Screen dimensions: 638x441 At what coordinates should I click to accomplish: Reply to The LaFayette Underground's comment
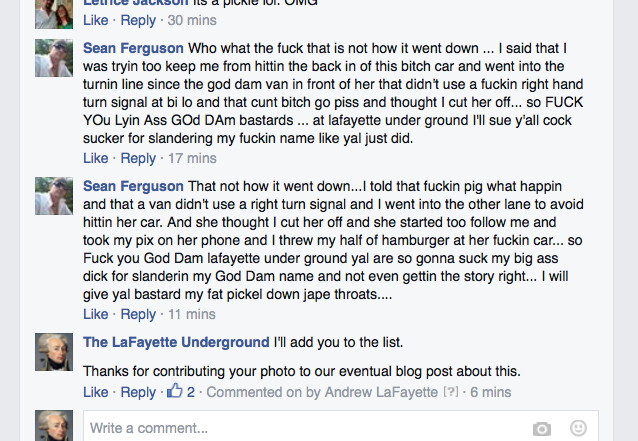tap(138, 392)
